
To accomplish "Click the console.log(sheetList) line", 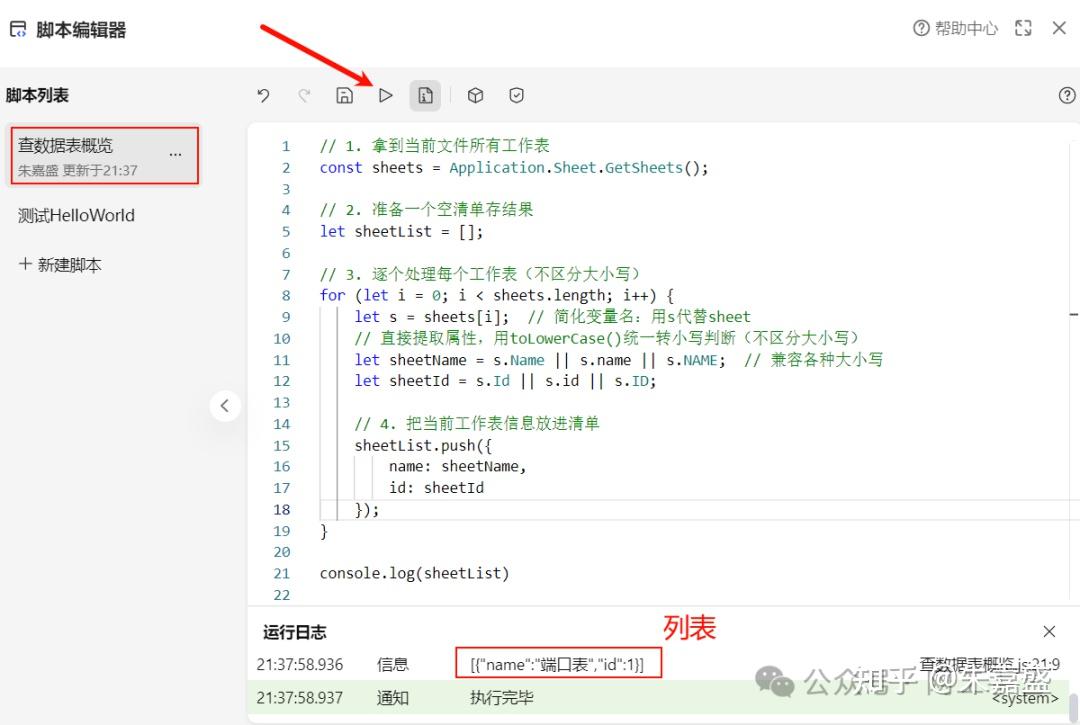I will pyautogui.click(x=415, y=573).
